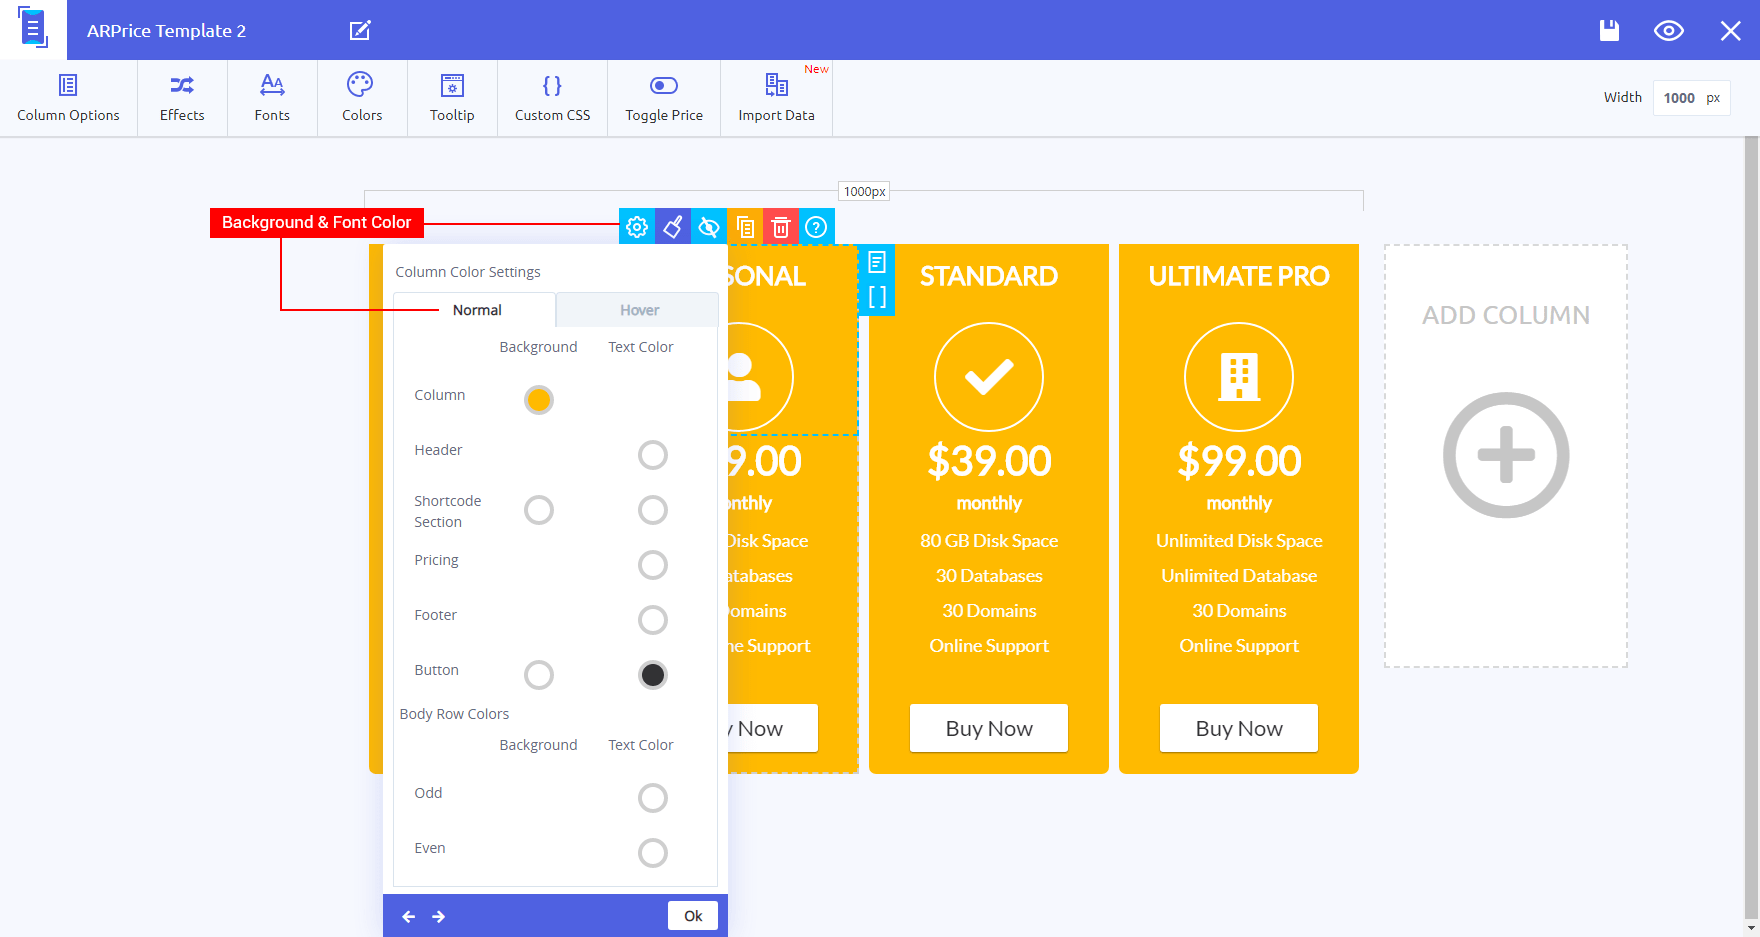Pick Shortcode Section text color swatch
Screen dimensions: 1760x937
click(x=653, y=510)
